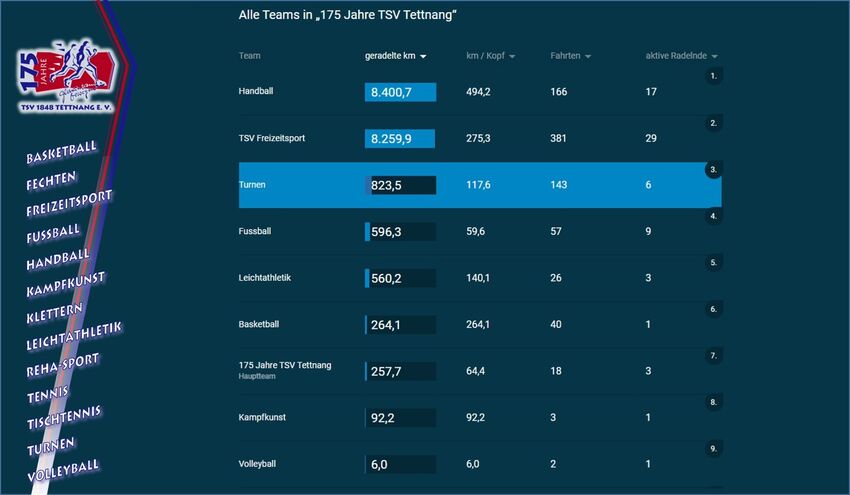
Task: Click the rank 3 badge on Turnen row
Action: pyautogui.click(x=713, y=170)
